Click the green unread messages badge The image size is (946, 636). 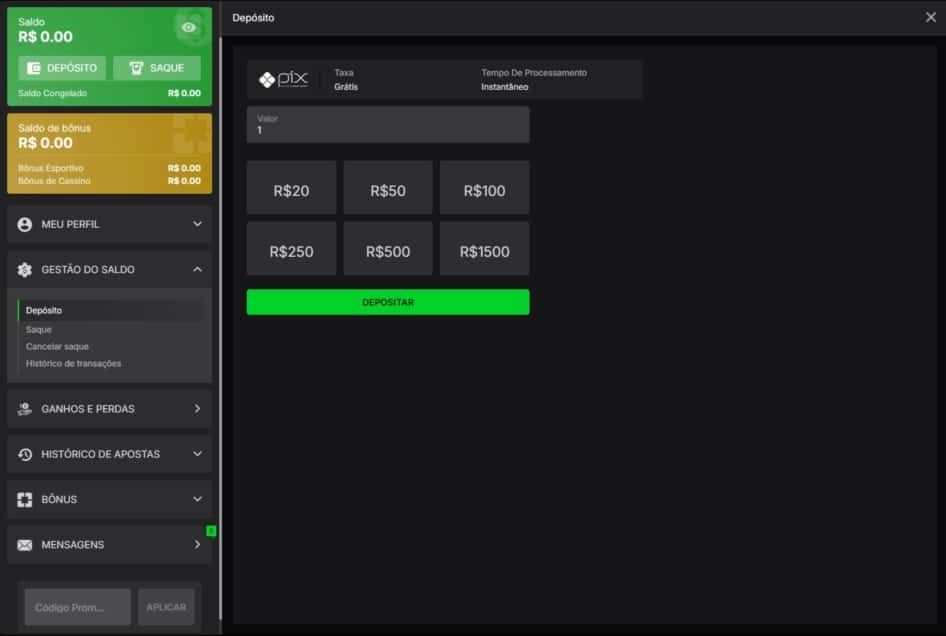coord(211,531)
